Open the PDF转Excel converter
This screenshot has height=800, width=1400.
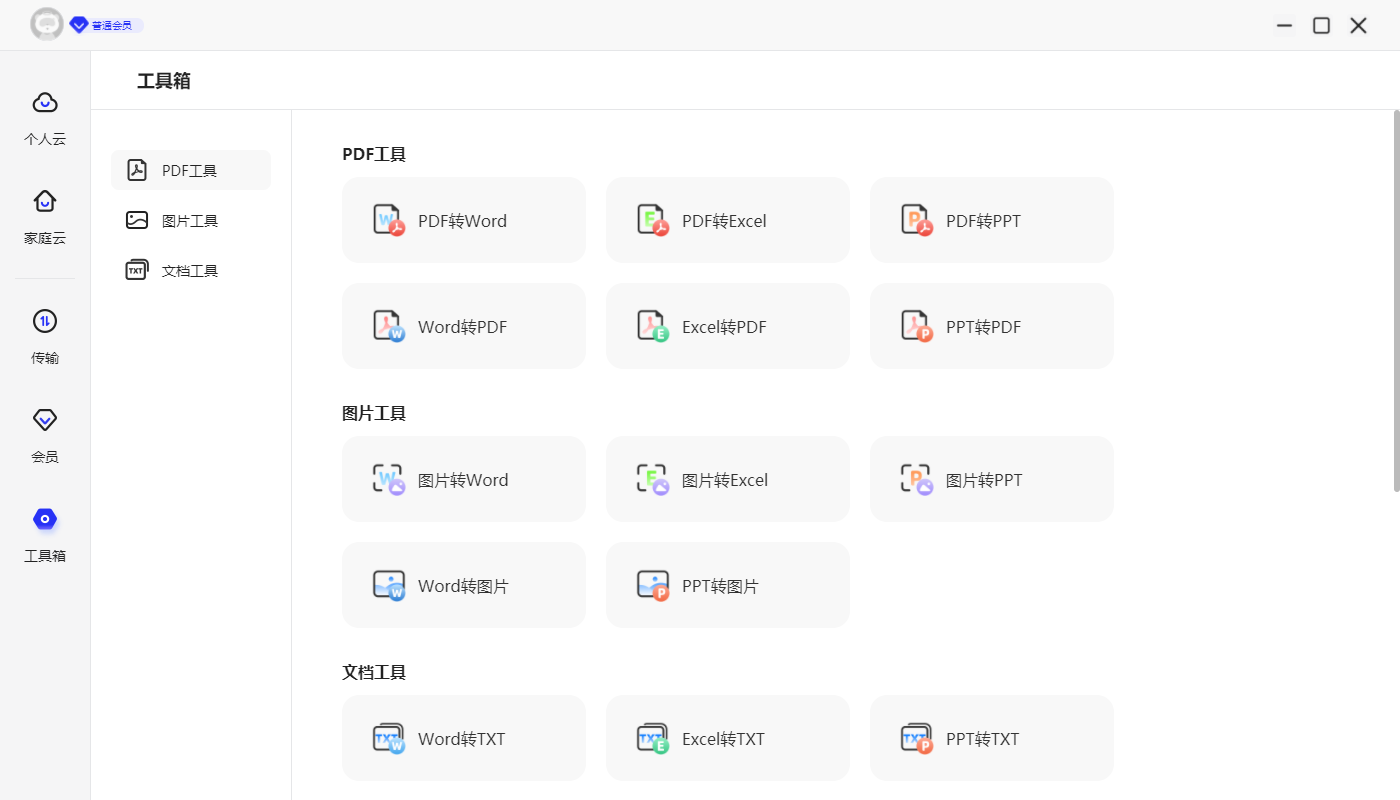(x=727, y=220)
